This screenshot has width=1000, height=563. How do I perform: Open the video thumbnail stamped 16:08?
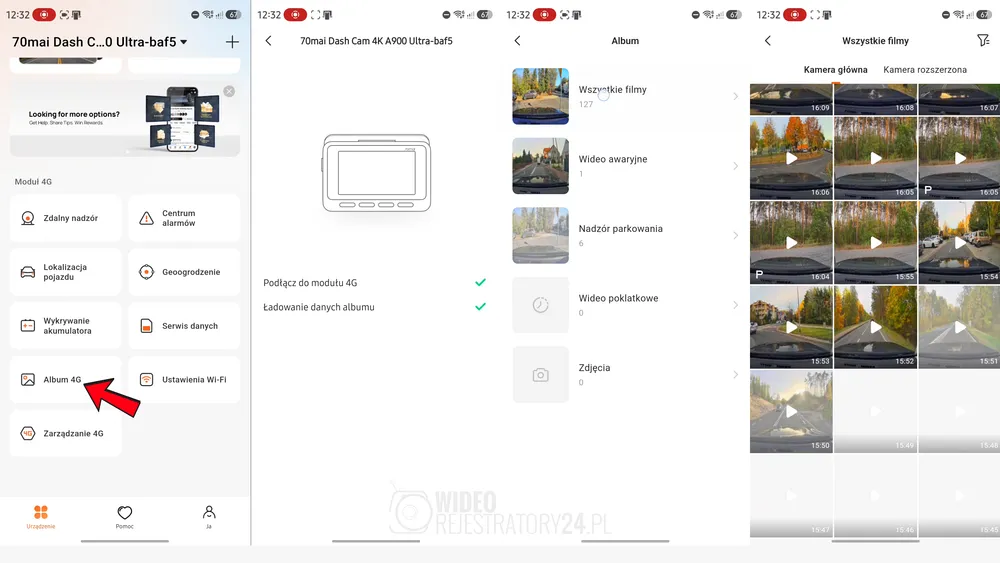pyautogui.click(x=876, y=99)
